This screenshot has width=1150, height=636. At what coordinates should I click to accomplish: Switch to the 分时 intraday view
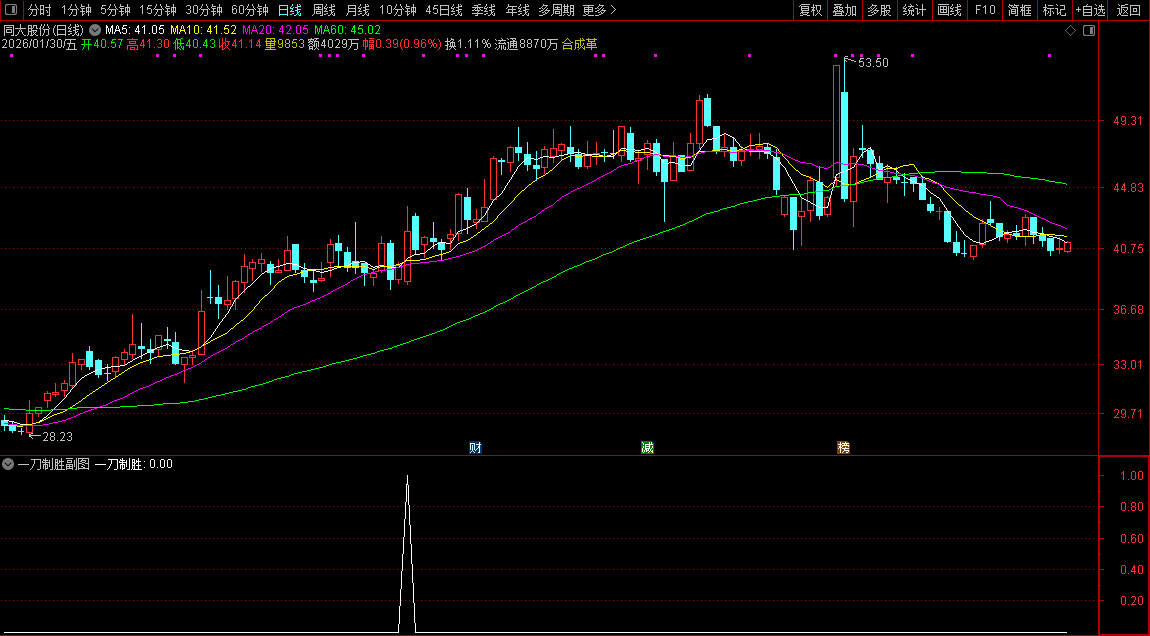pyautogui.click(x=39, y=10)
